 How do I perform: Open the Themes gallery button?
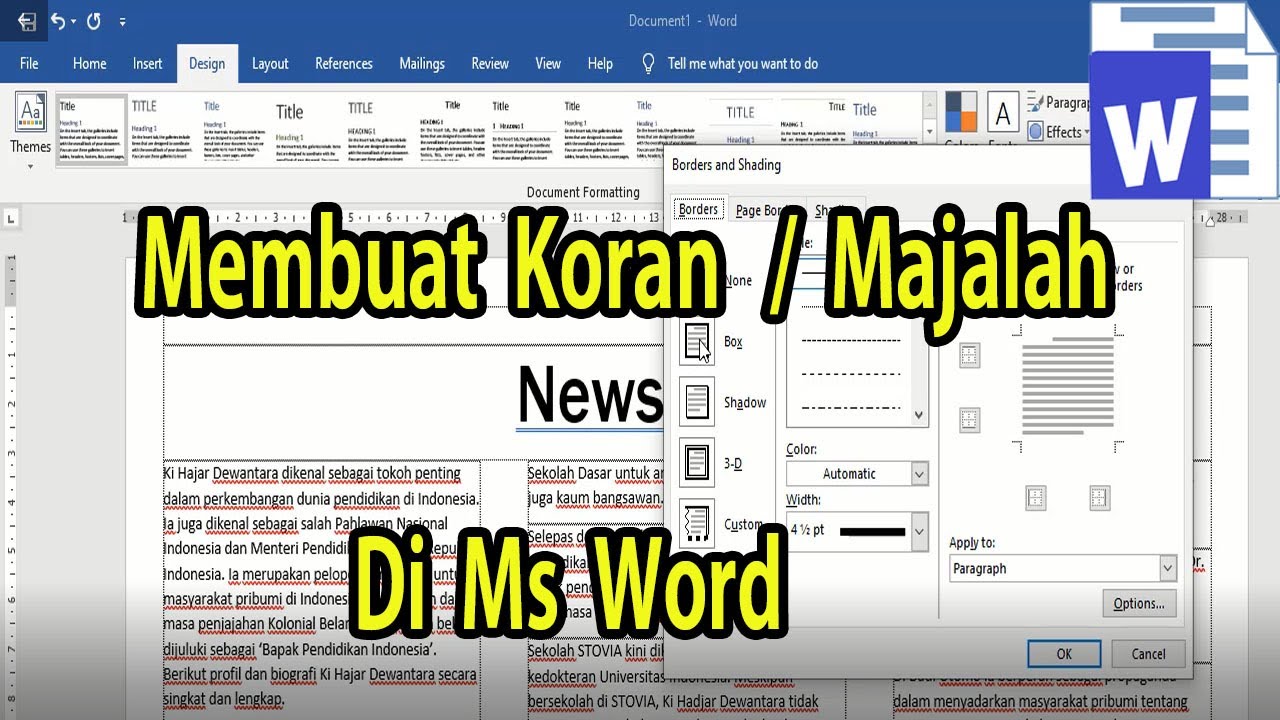tap(31, 130)
